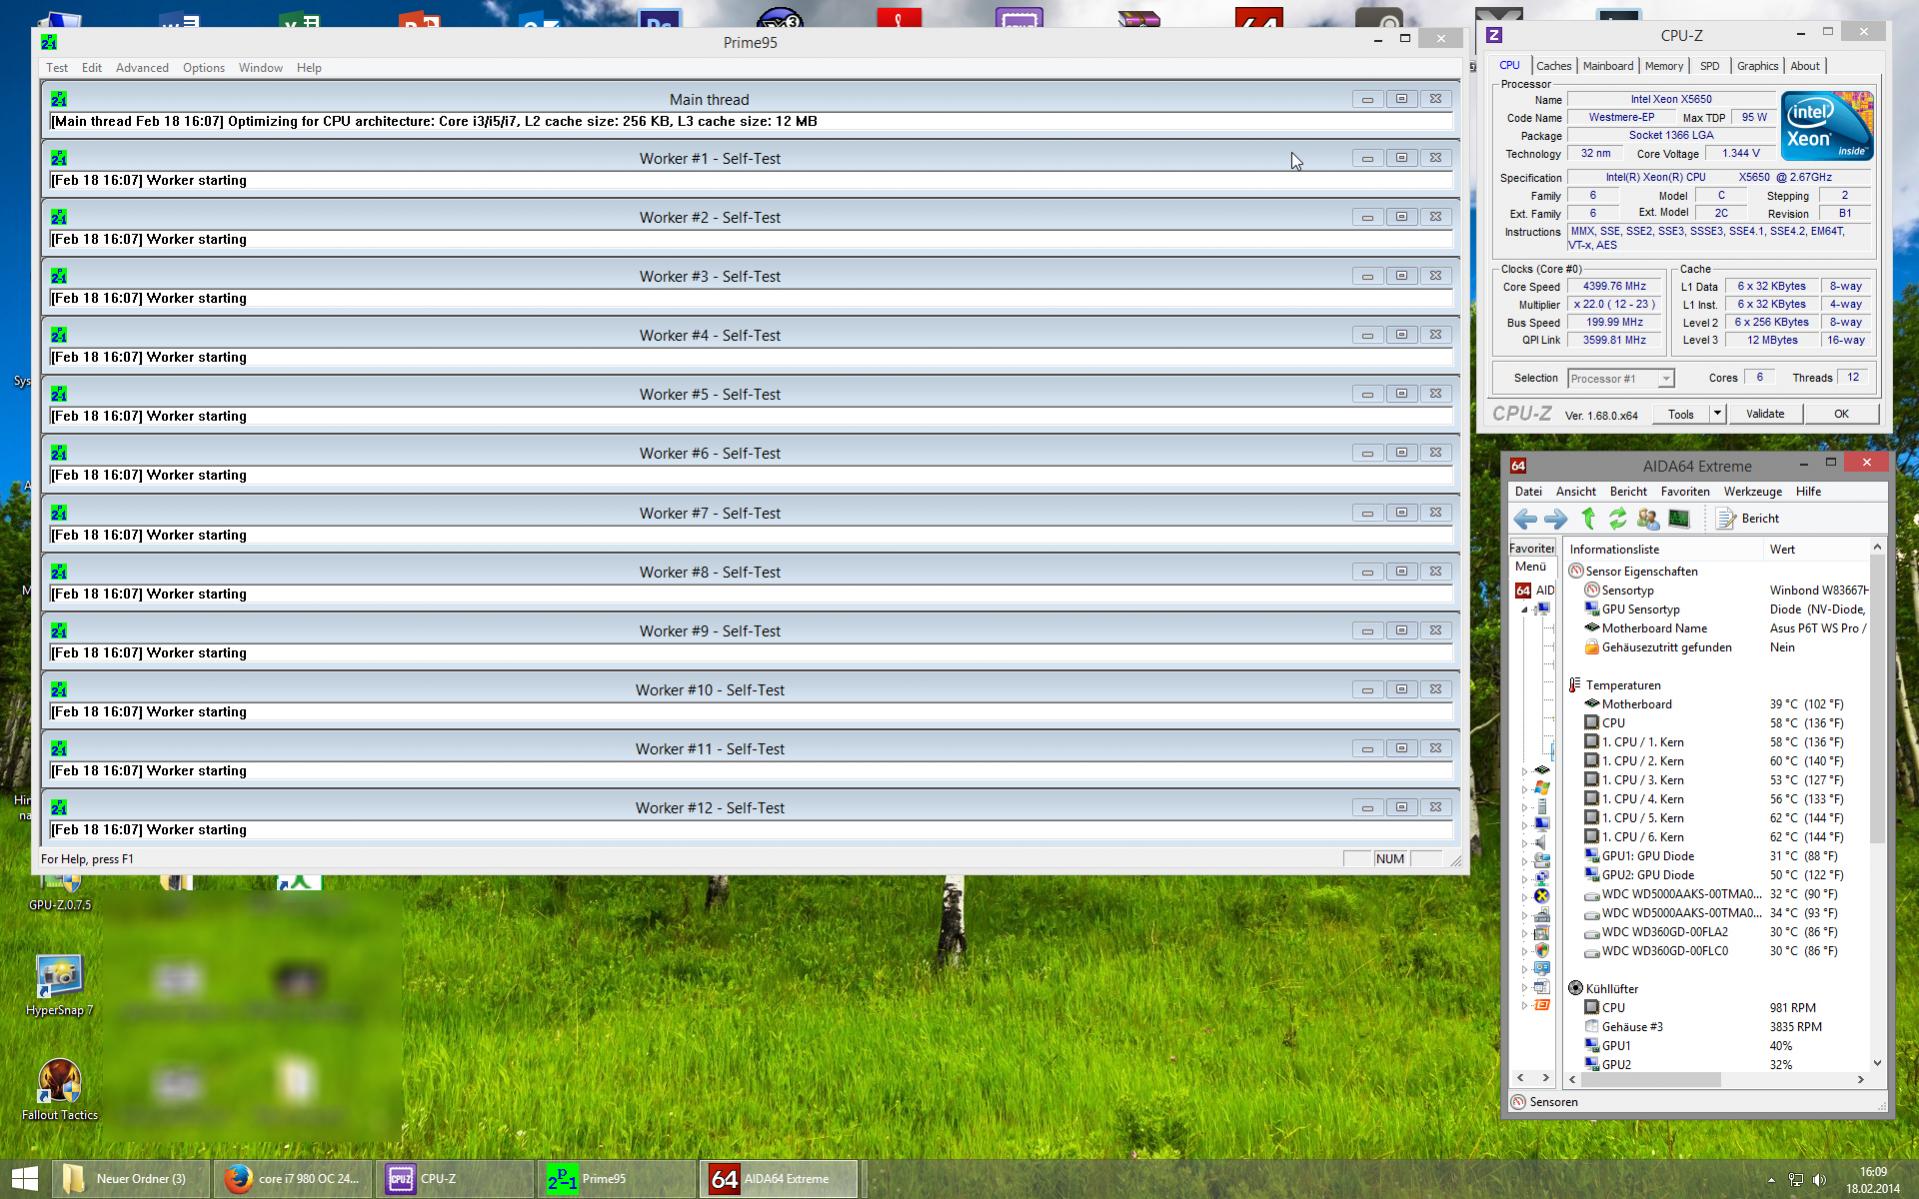Open the Advanced menu in Prime95

(x=142, y=68)
